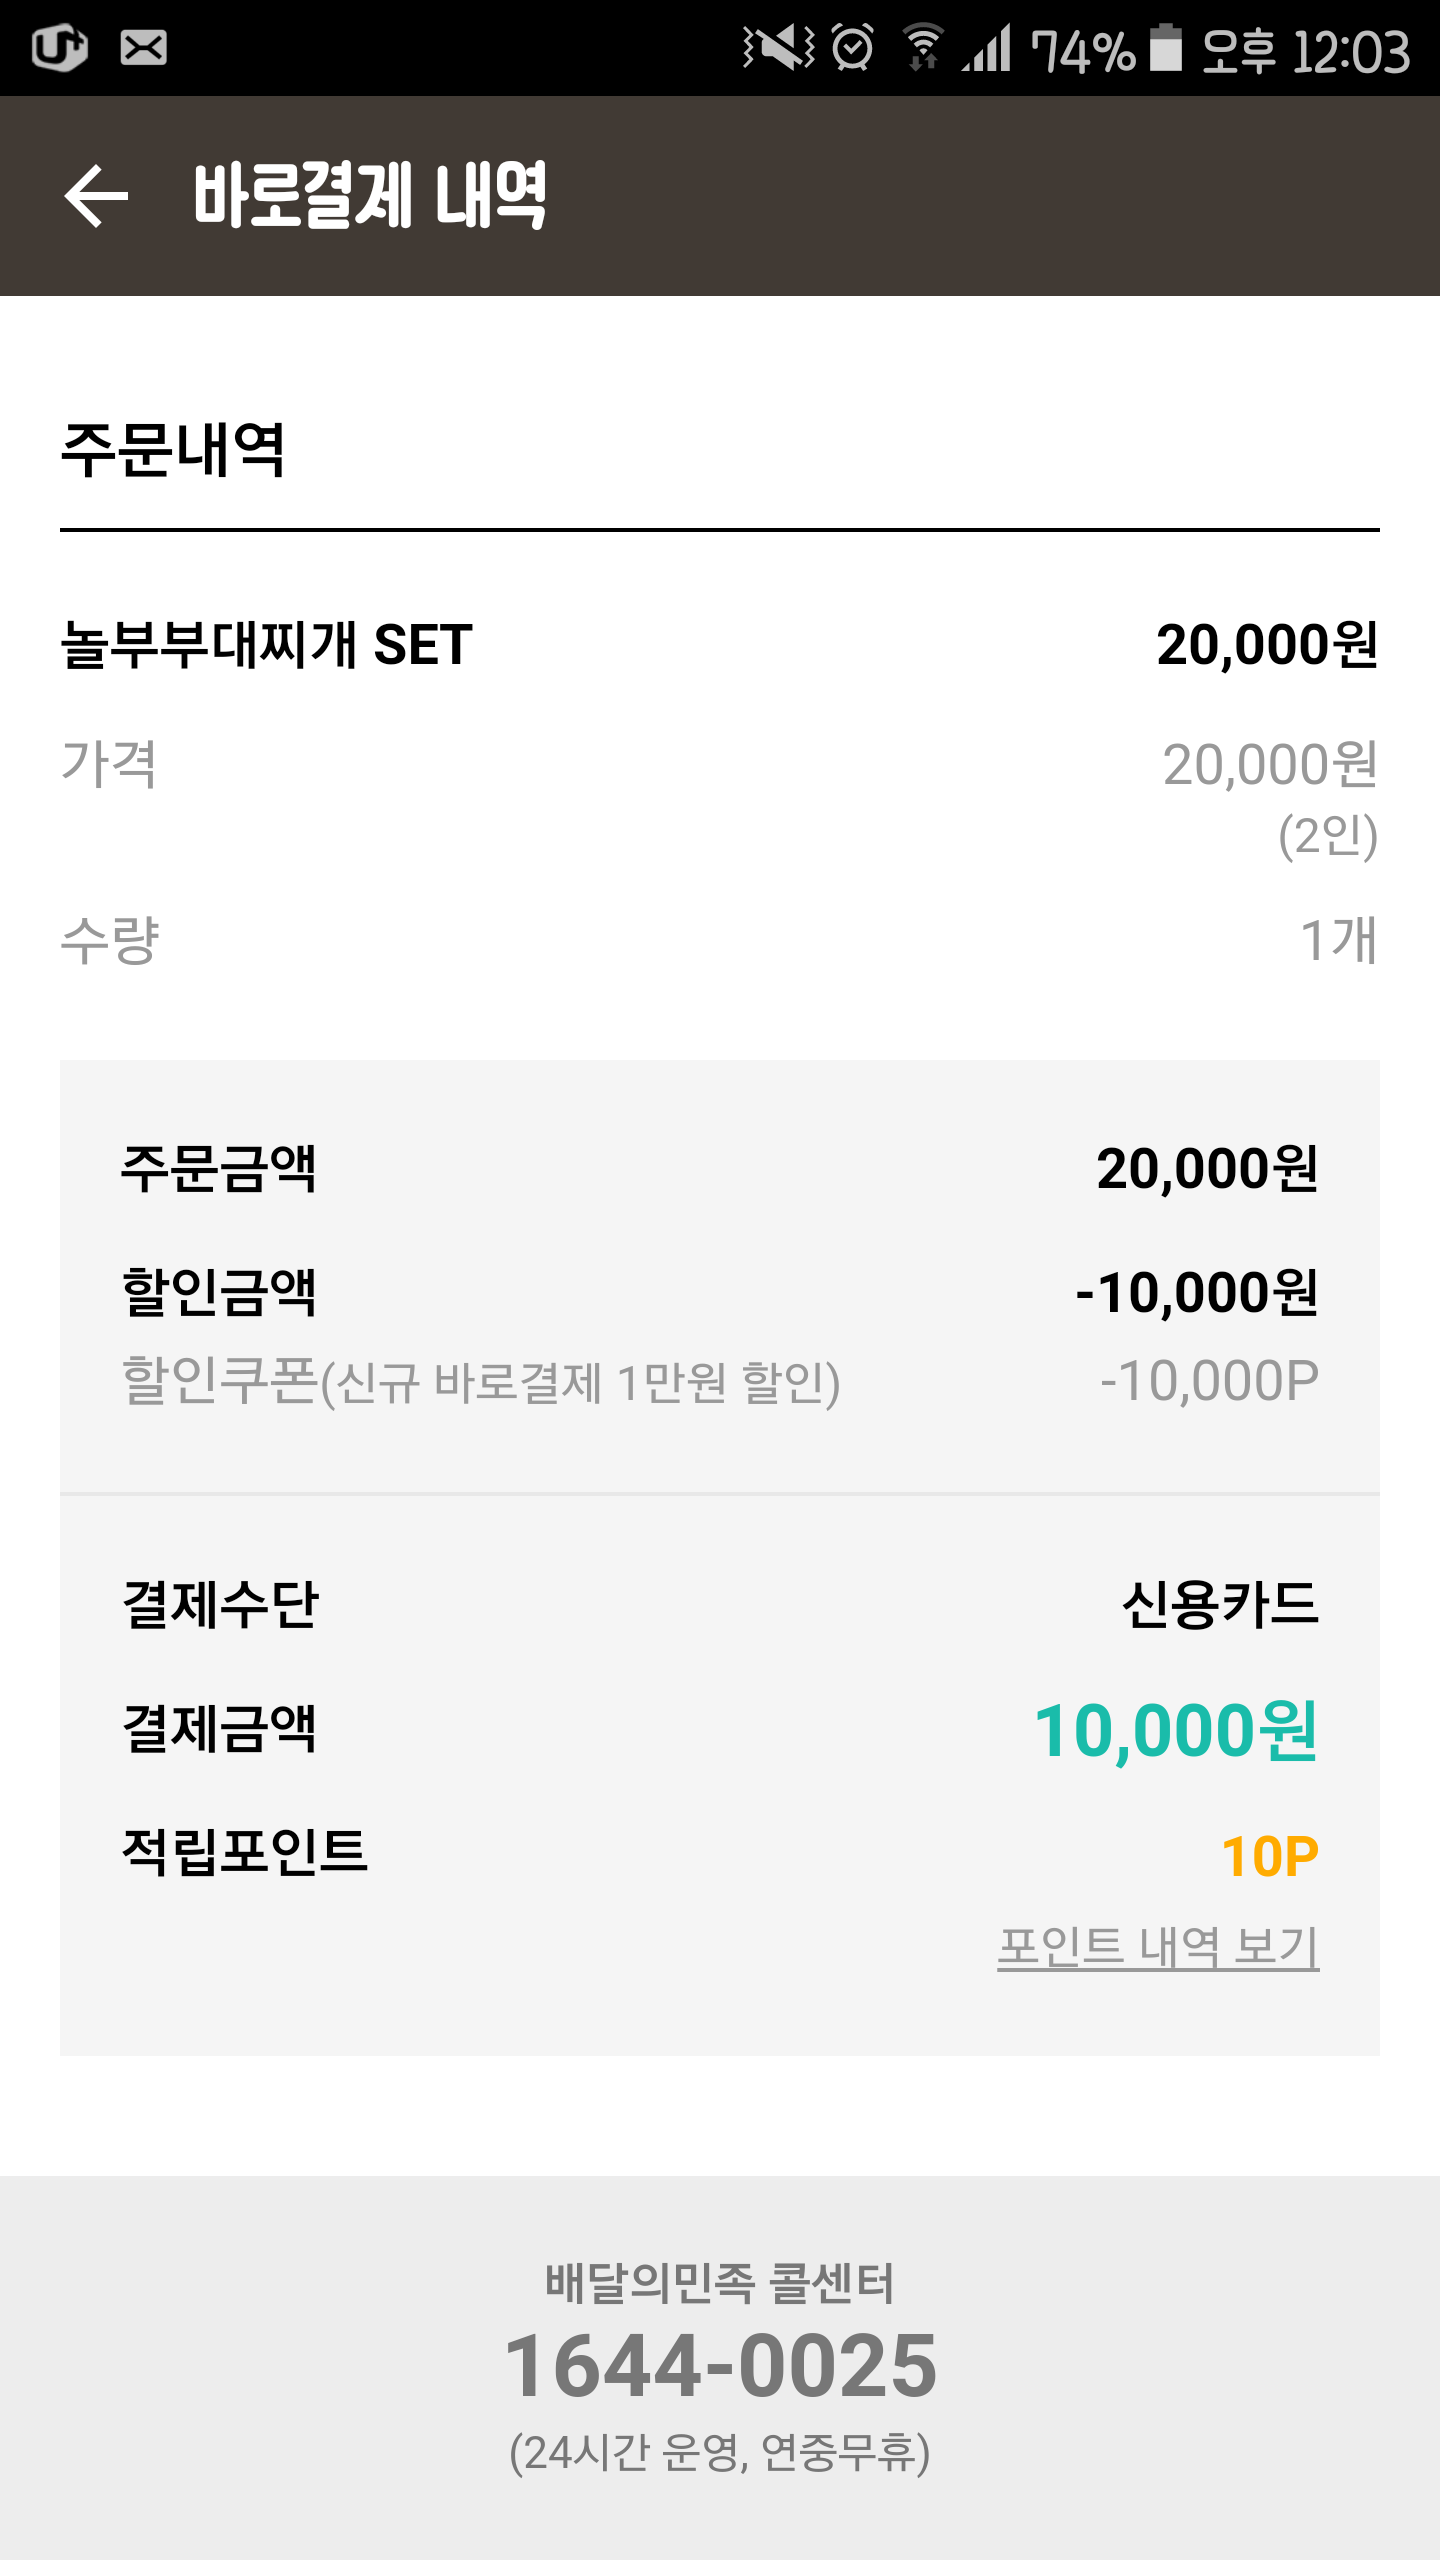The image size is (1440, 2560).
Task: Call the 1644-0025 call center number
Action: (720, 2366)
